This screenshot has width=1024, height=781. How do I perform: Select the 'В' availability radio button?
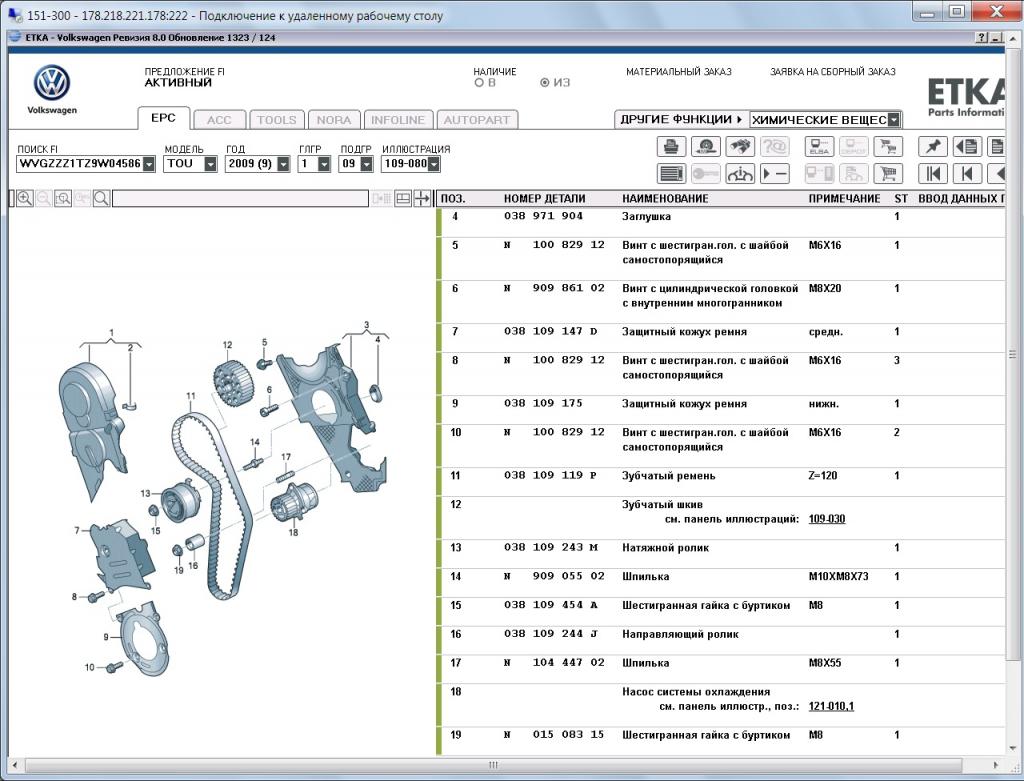[479, 83]
